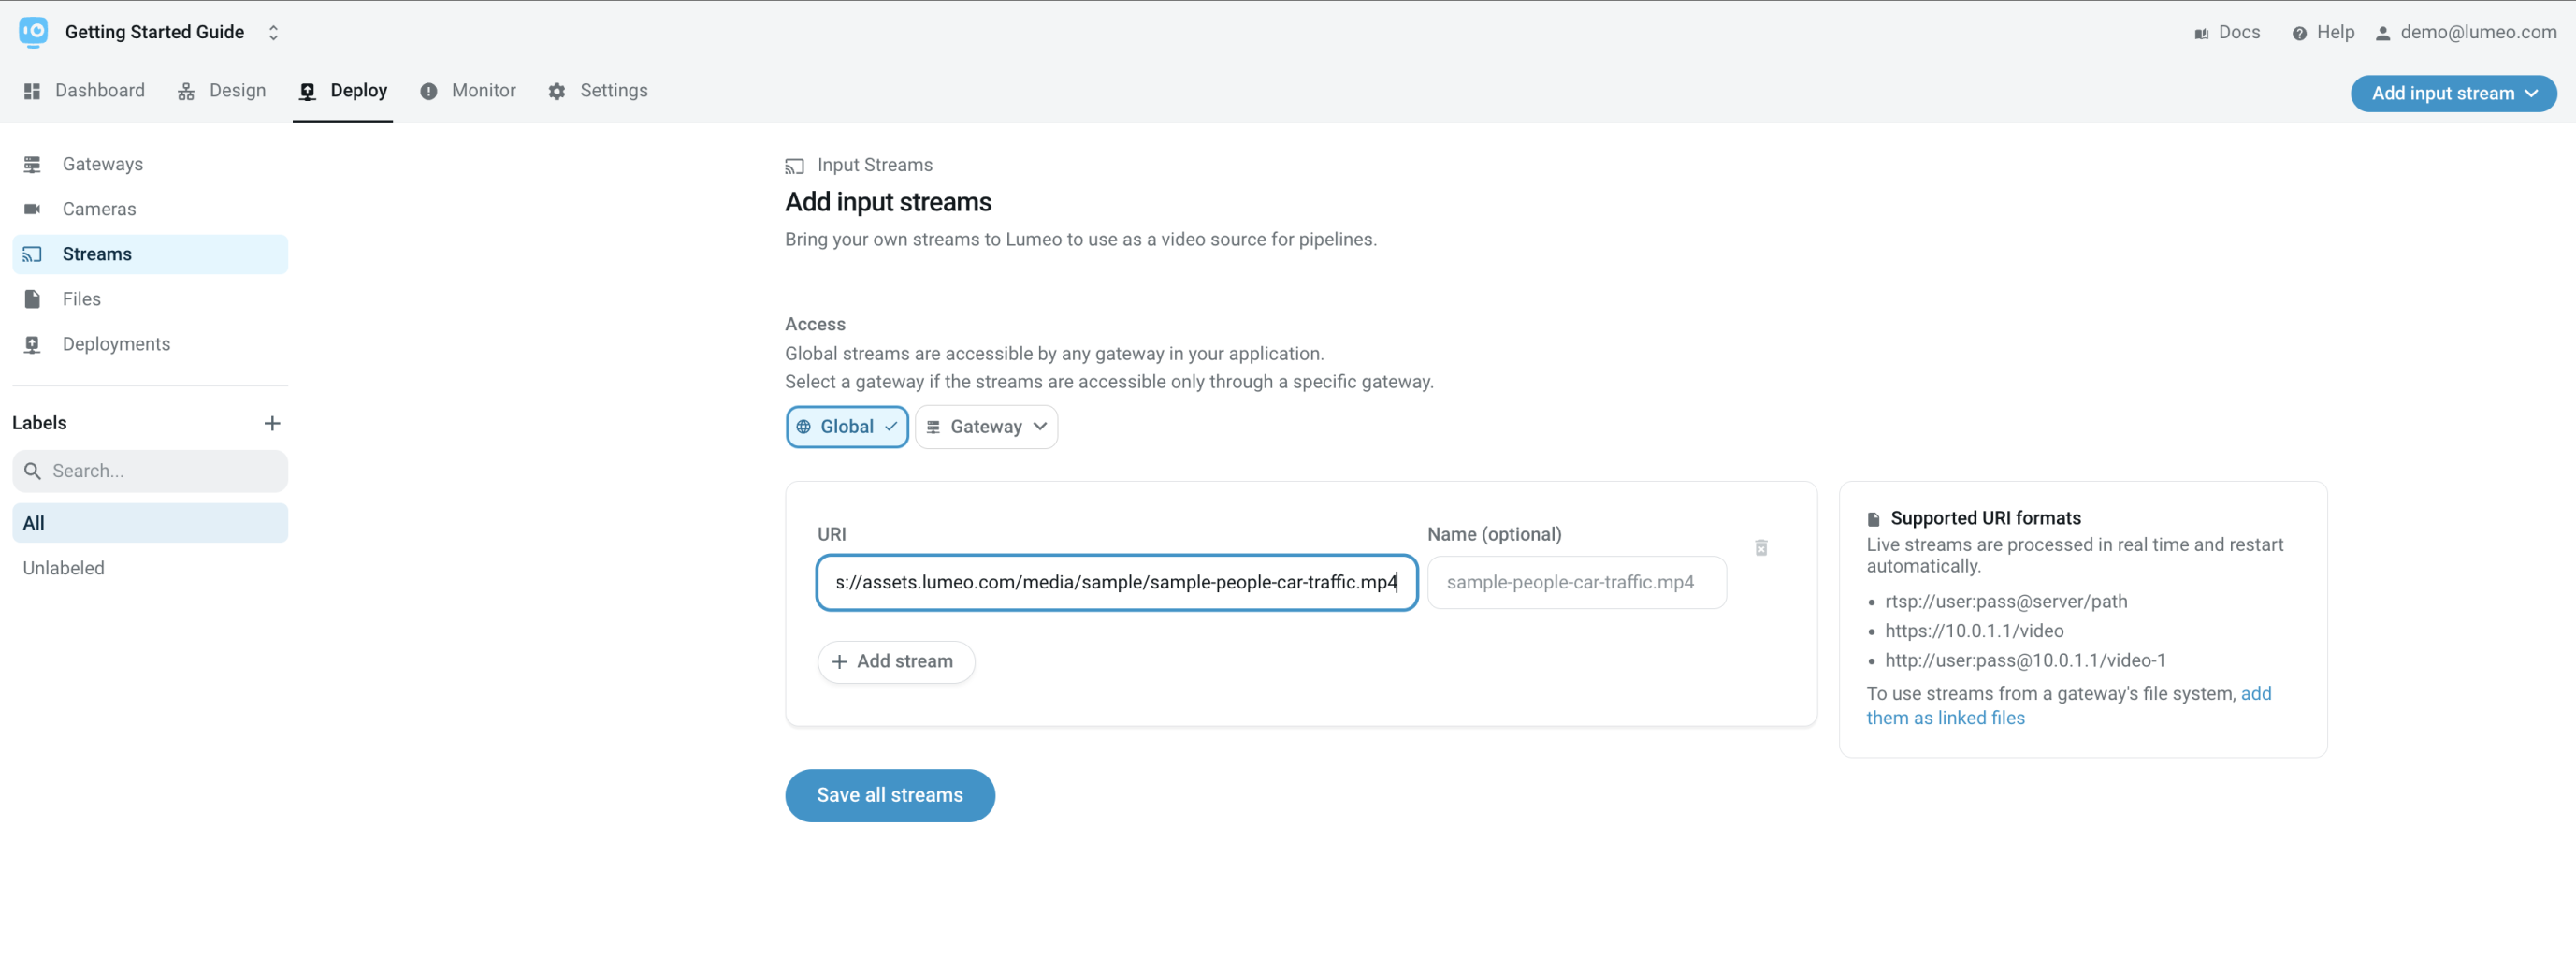Open the Add input stream dropdown
Viewport: 2576px width, 958px height.
[2453, 93]
